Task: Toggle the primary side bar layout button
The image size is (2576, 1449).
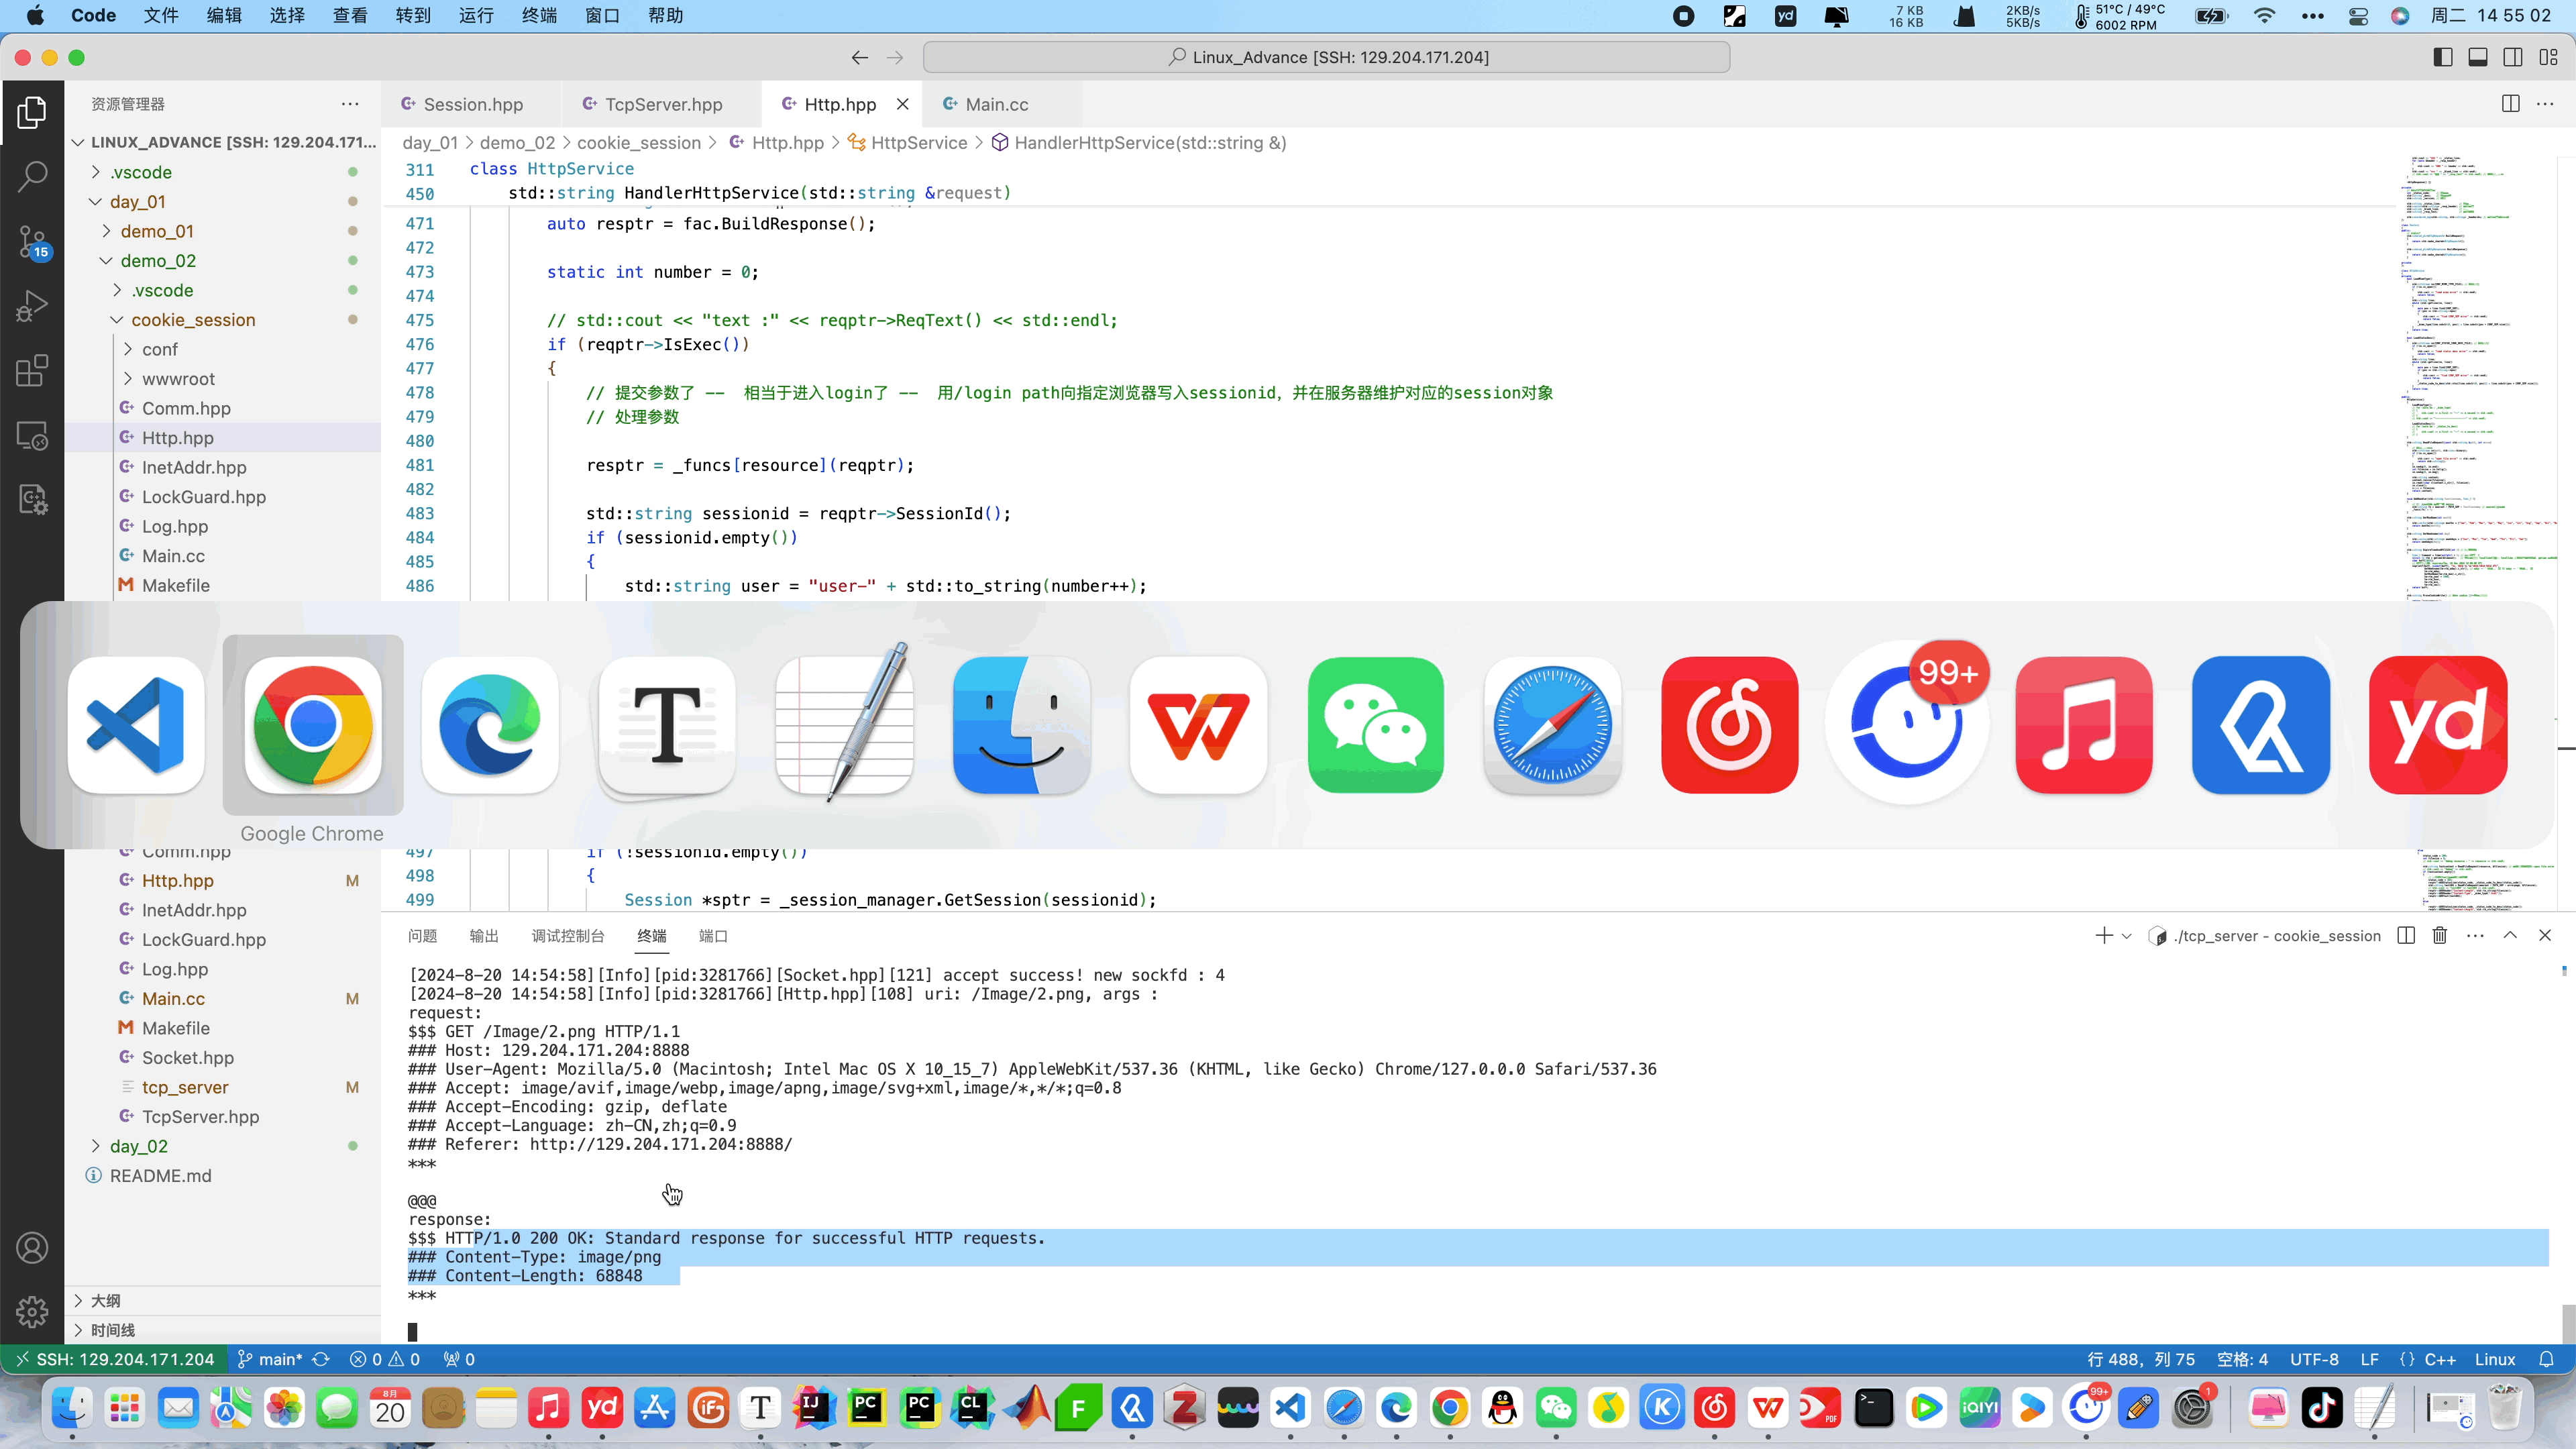Action: point(2443,57)
